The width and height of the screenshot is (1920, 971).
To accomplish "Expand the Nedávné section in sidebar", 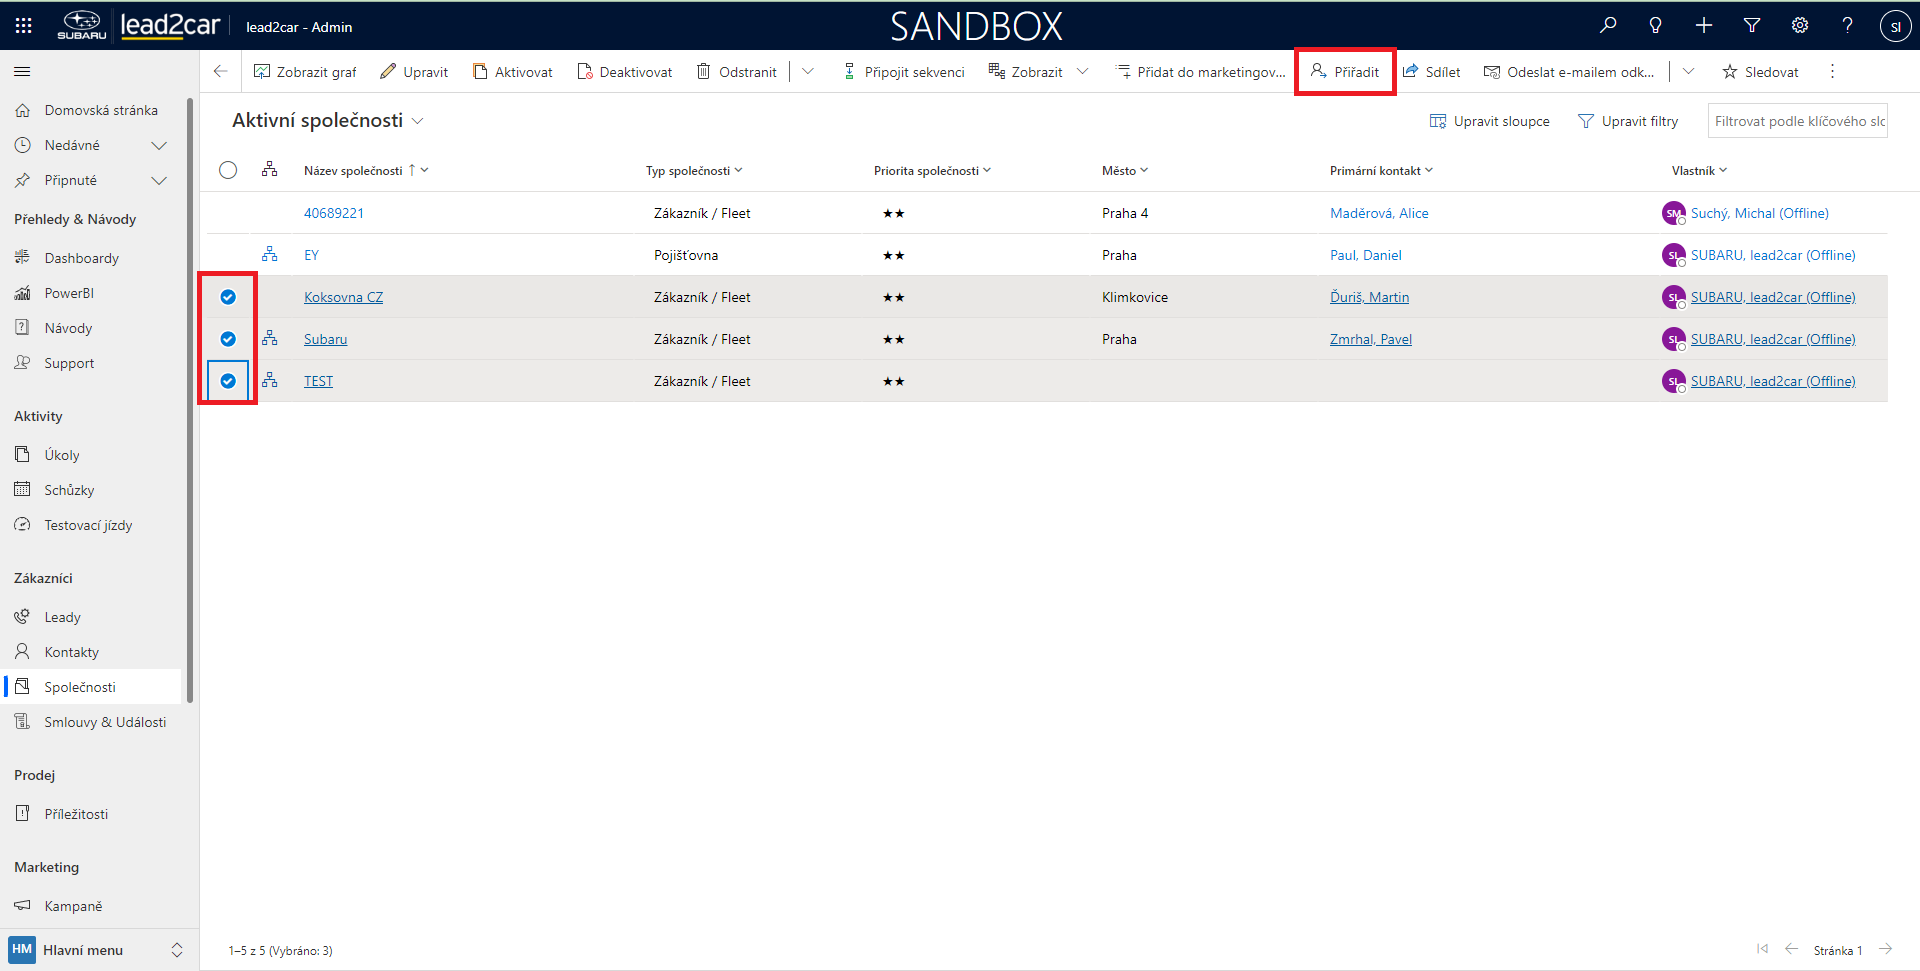I will coord(158,145).
